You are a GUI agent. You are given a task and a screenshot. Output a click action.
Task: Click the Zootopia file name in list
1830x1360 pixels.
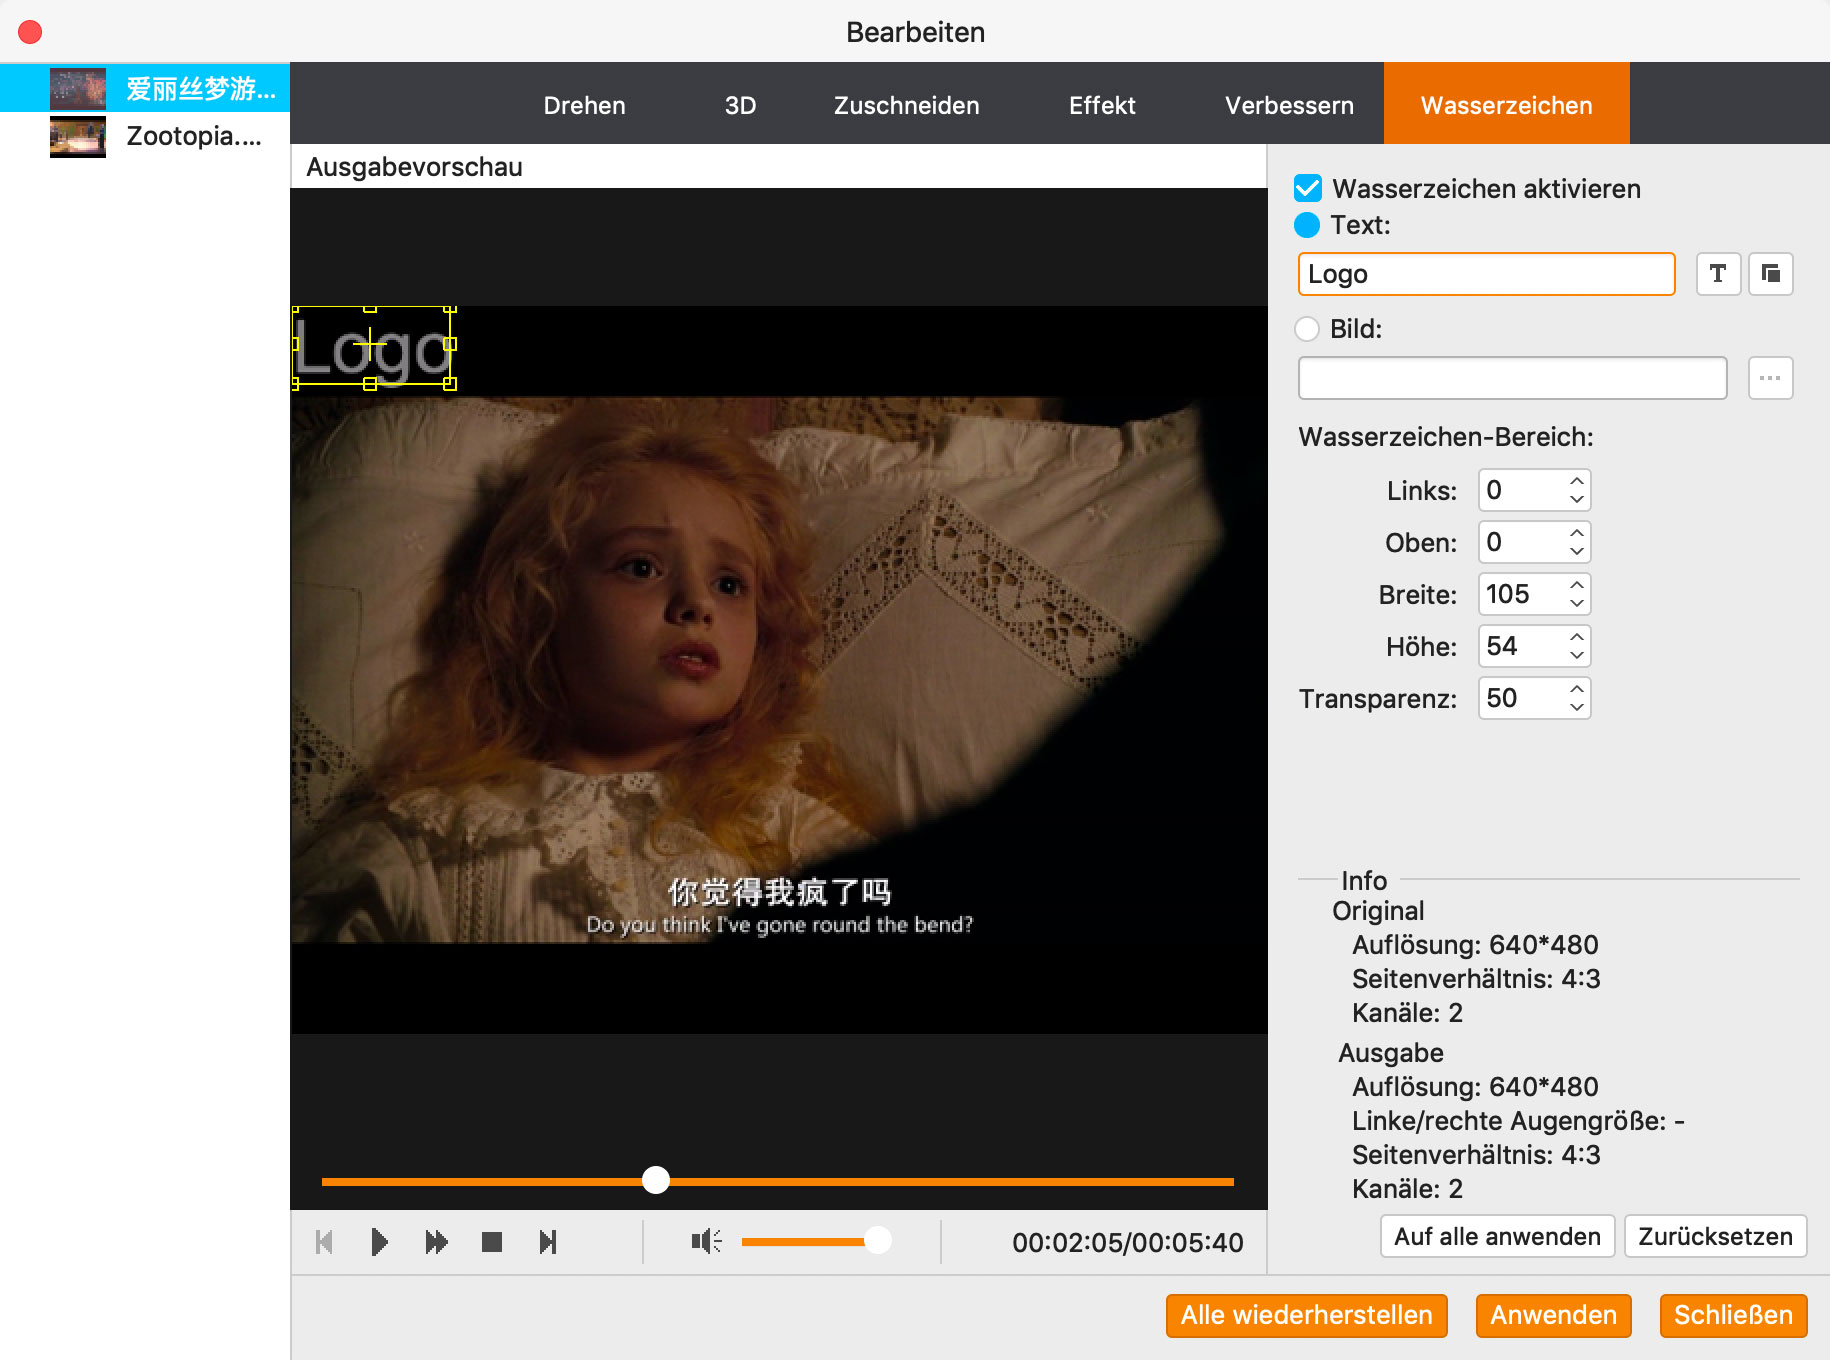pyautogui.click(x=194, y=136)
